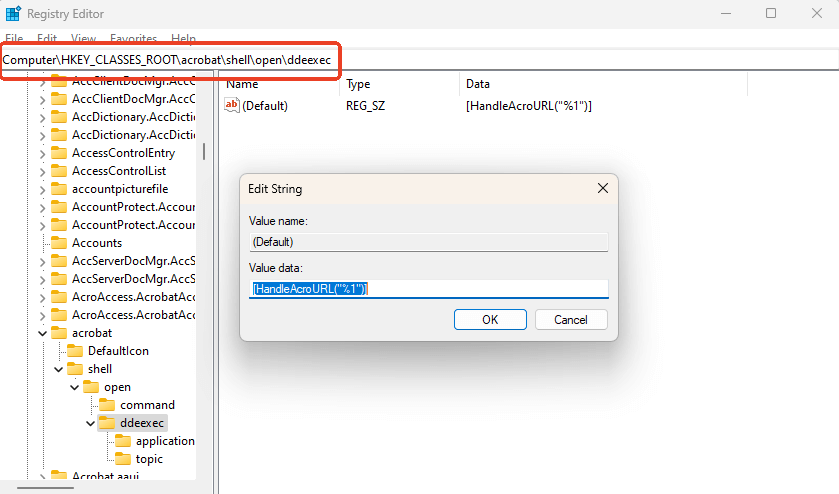Viewport: 839px width, 494px height.
Task: Select the ddeexec tree key
Action: [142, 423]
